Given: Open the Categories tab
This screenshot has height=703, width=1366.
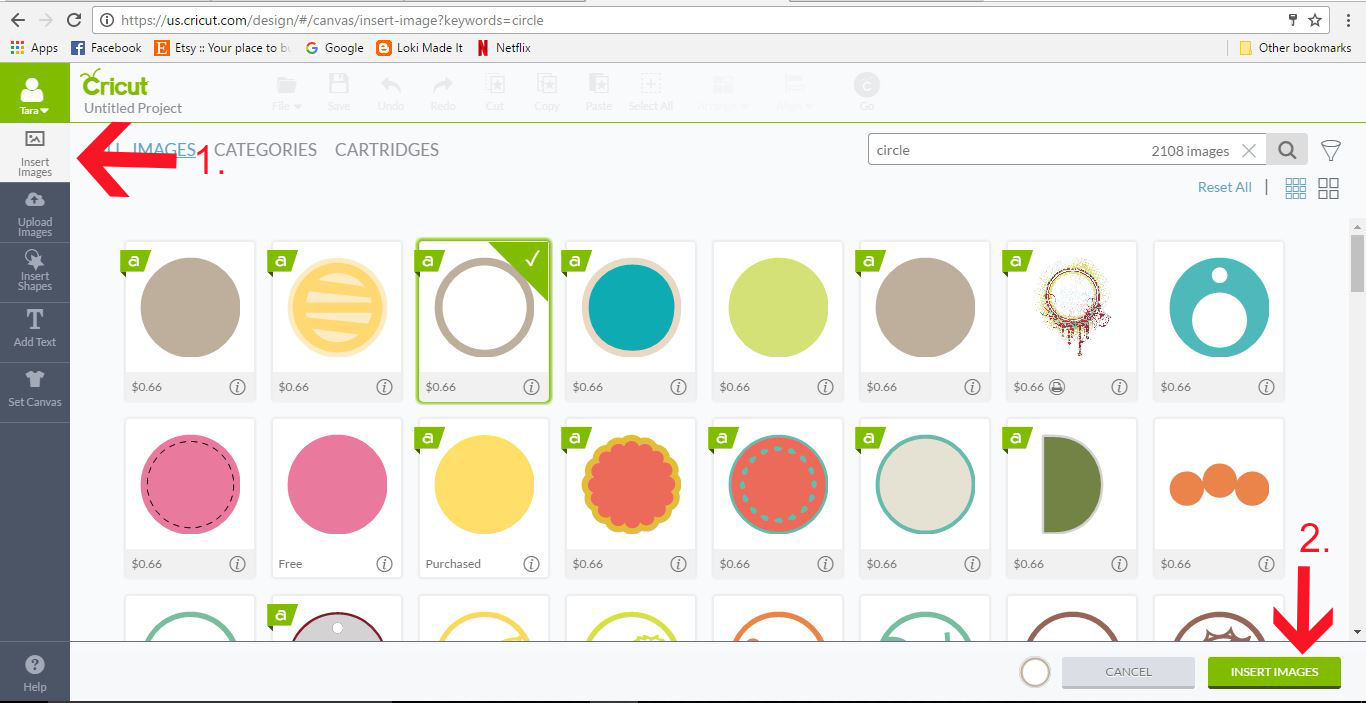Looking at the screenshot, I should click(x=265, y=150).
